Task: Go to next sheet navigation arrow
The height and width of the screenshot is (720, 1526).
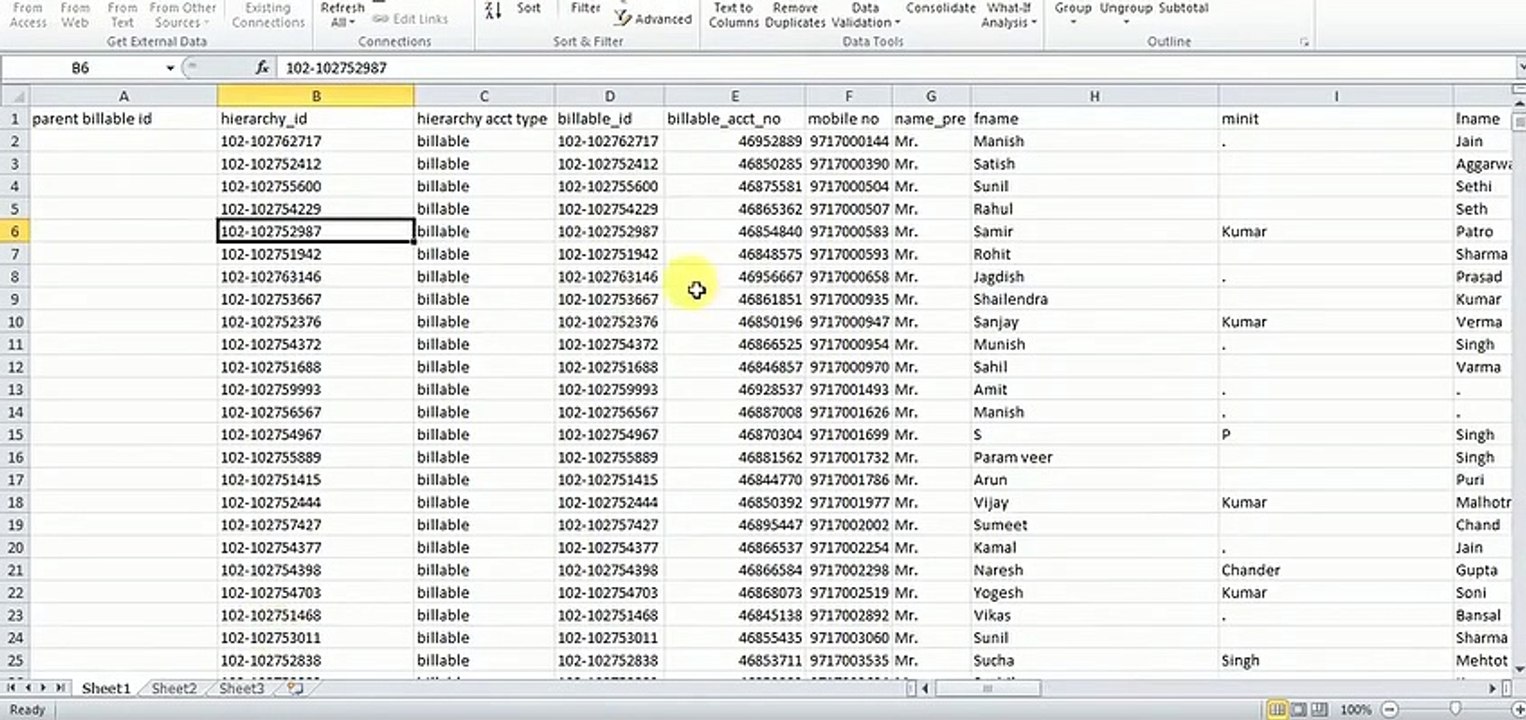Action: pos(44,688)
